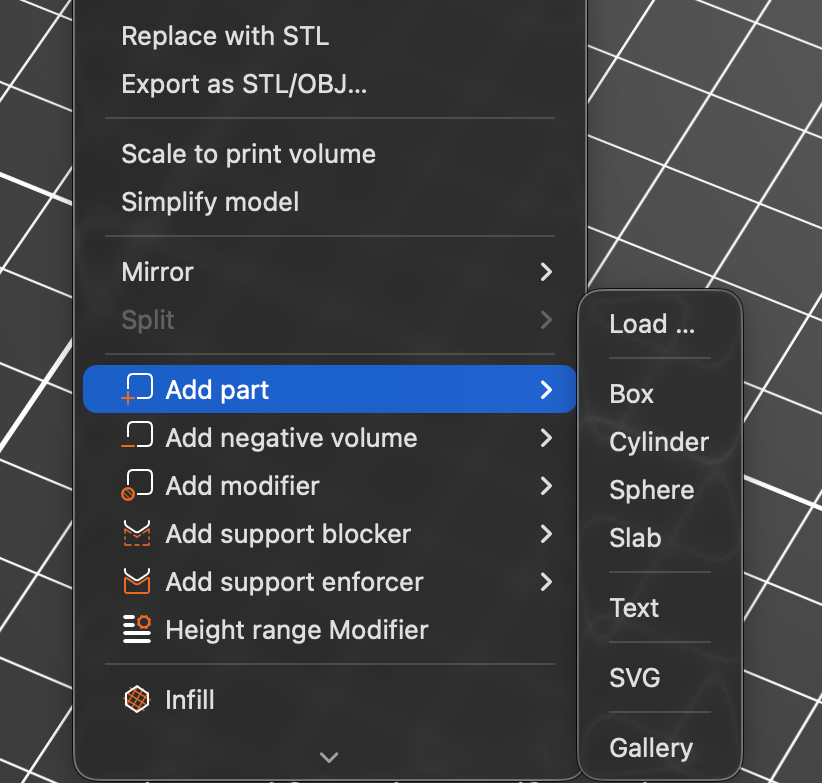Add an SVG part

(660, 678)
